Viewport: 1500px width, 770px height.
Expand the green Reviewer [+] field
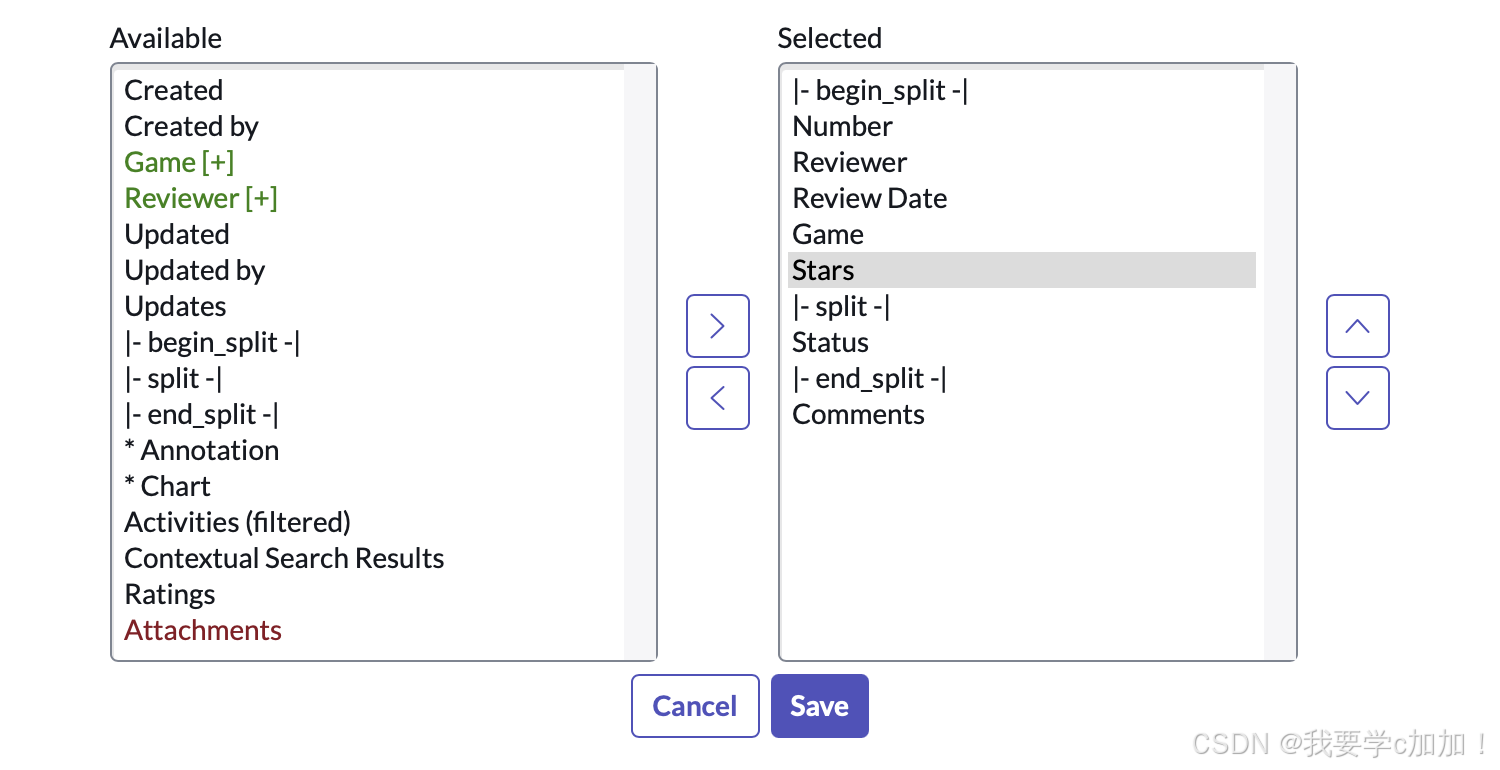tap(200, 198)
